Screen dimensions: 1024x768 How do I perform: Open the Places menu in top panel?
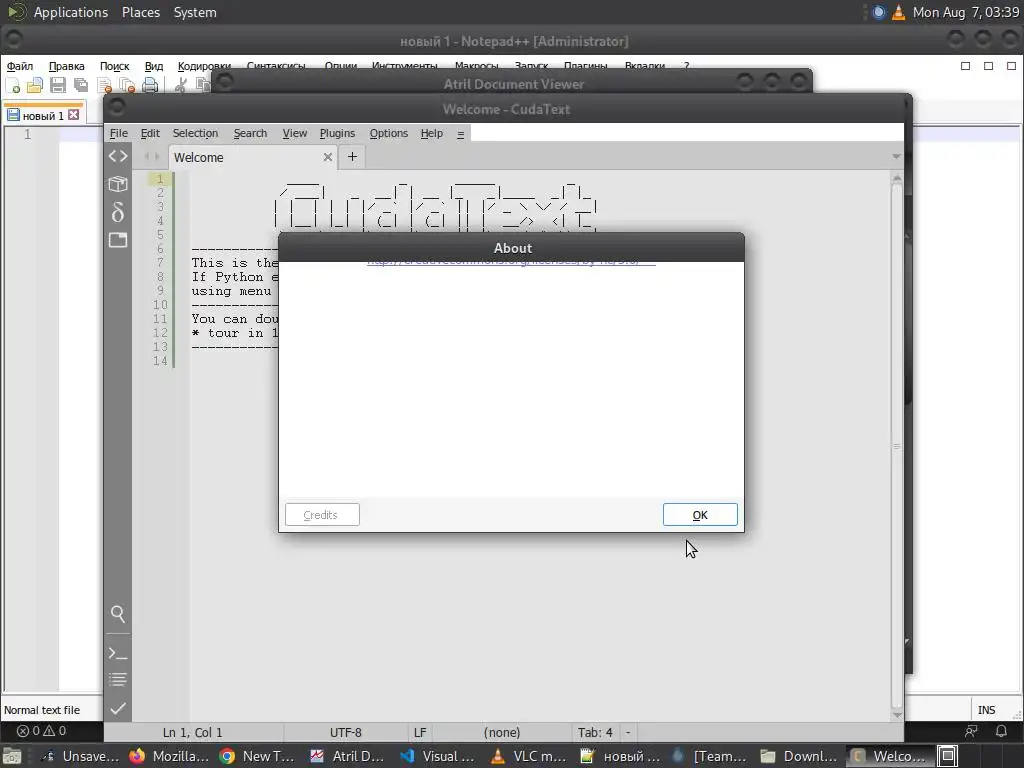tap(141, 12)
